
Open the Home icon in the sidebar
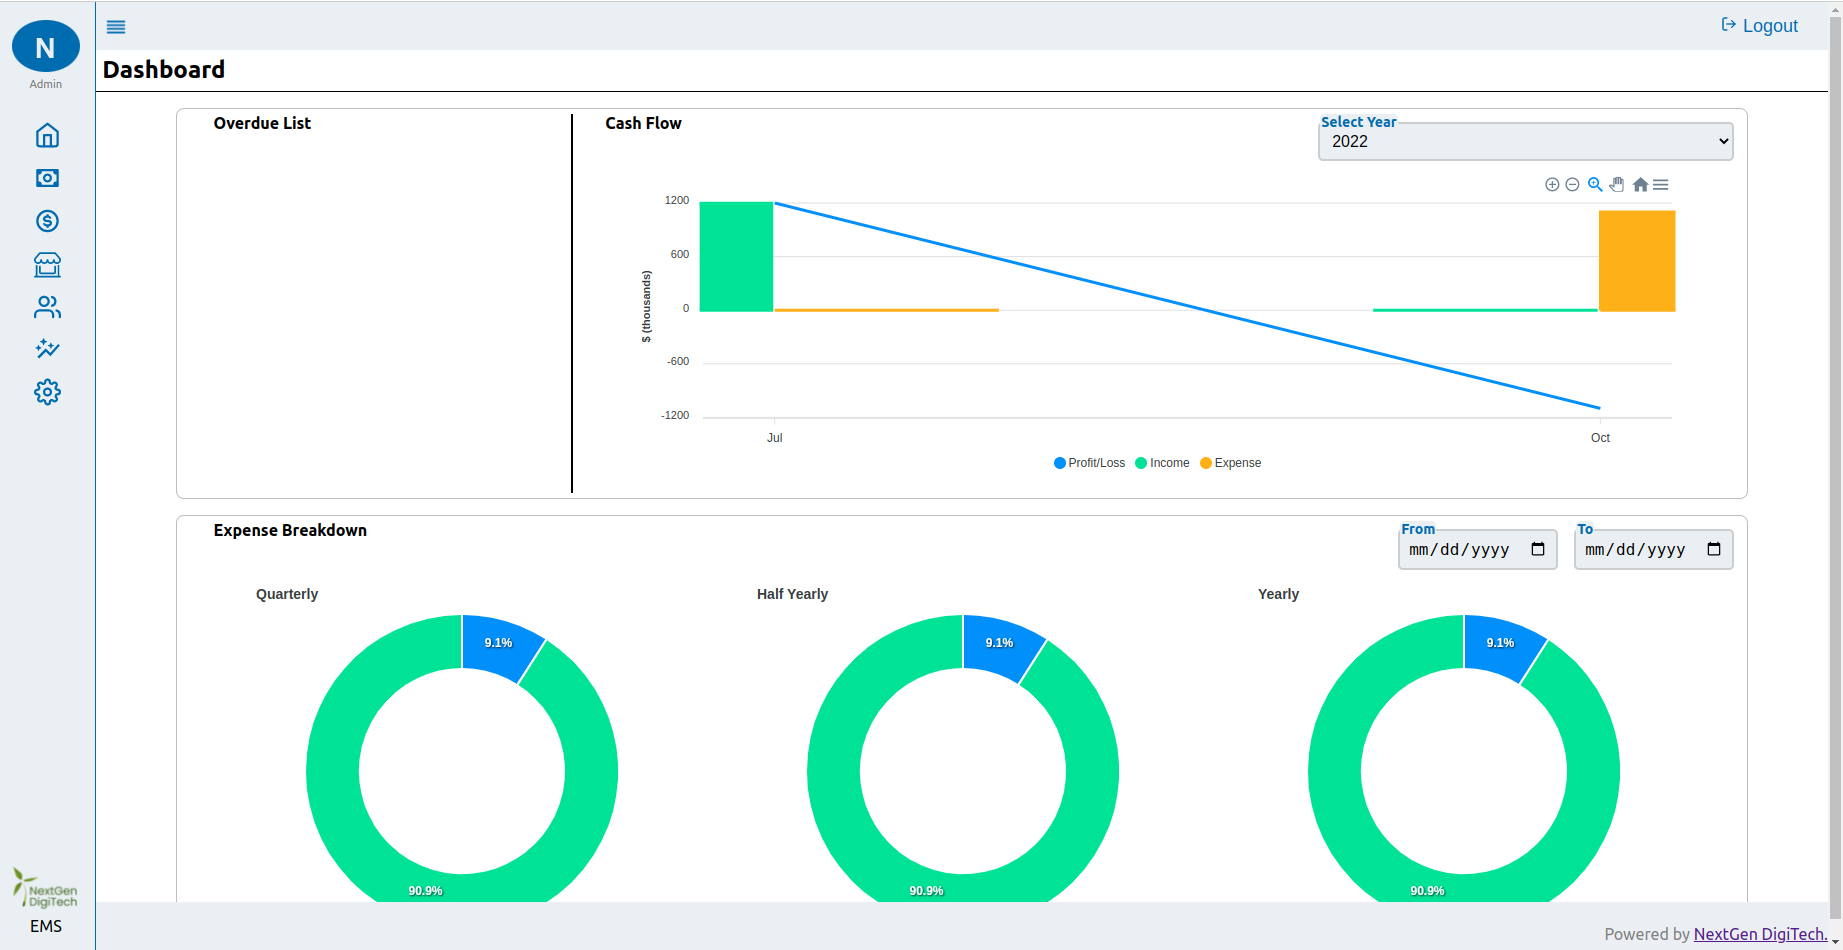47,135
